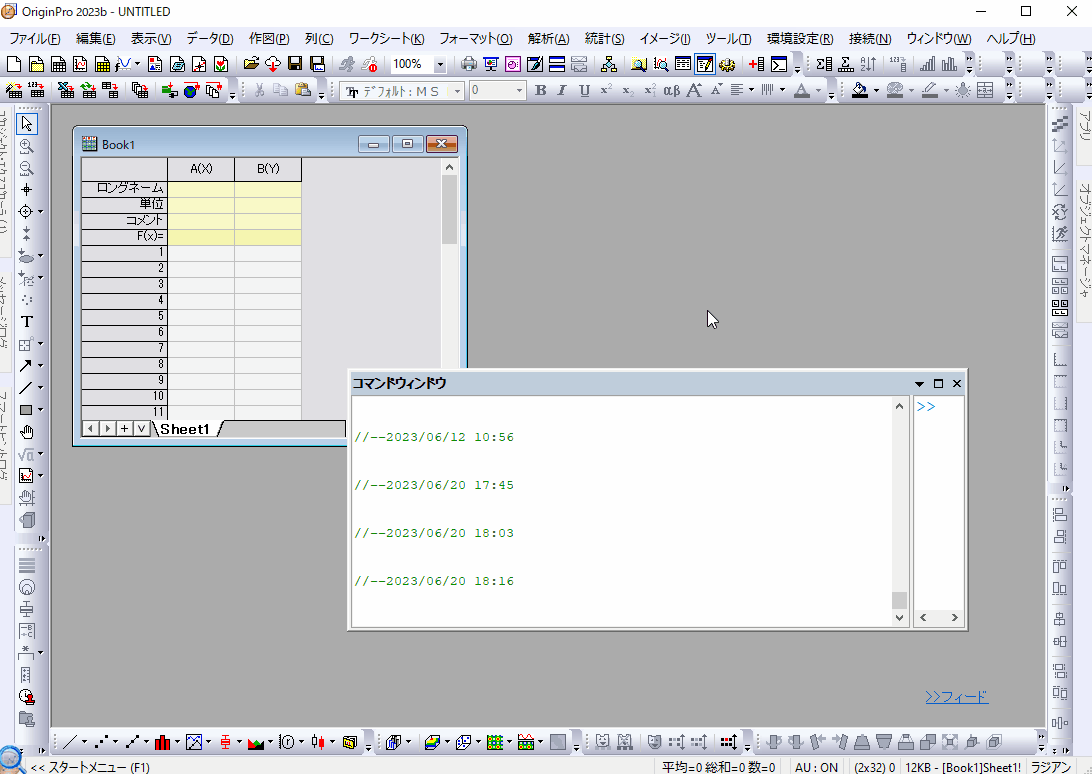Click the Statistics on Columns sigma icon
1092x774 pixels.
pos(824,65)
